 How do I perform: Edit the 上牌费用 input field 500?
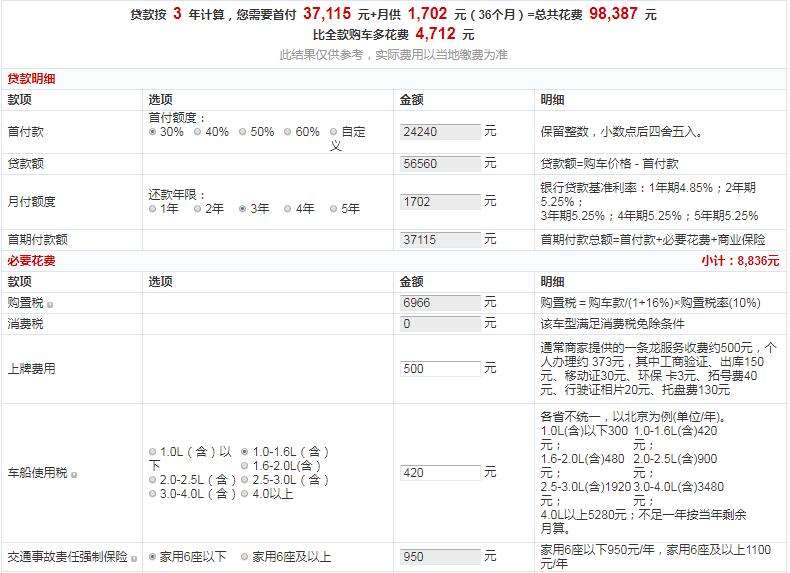click(x=440, y=369)
